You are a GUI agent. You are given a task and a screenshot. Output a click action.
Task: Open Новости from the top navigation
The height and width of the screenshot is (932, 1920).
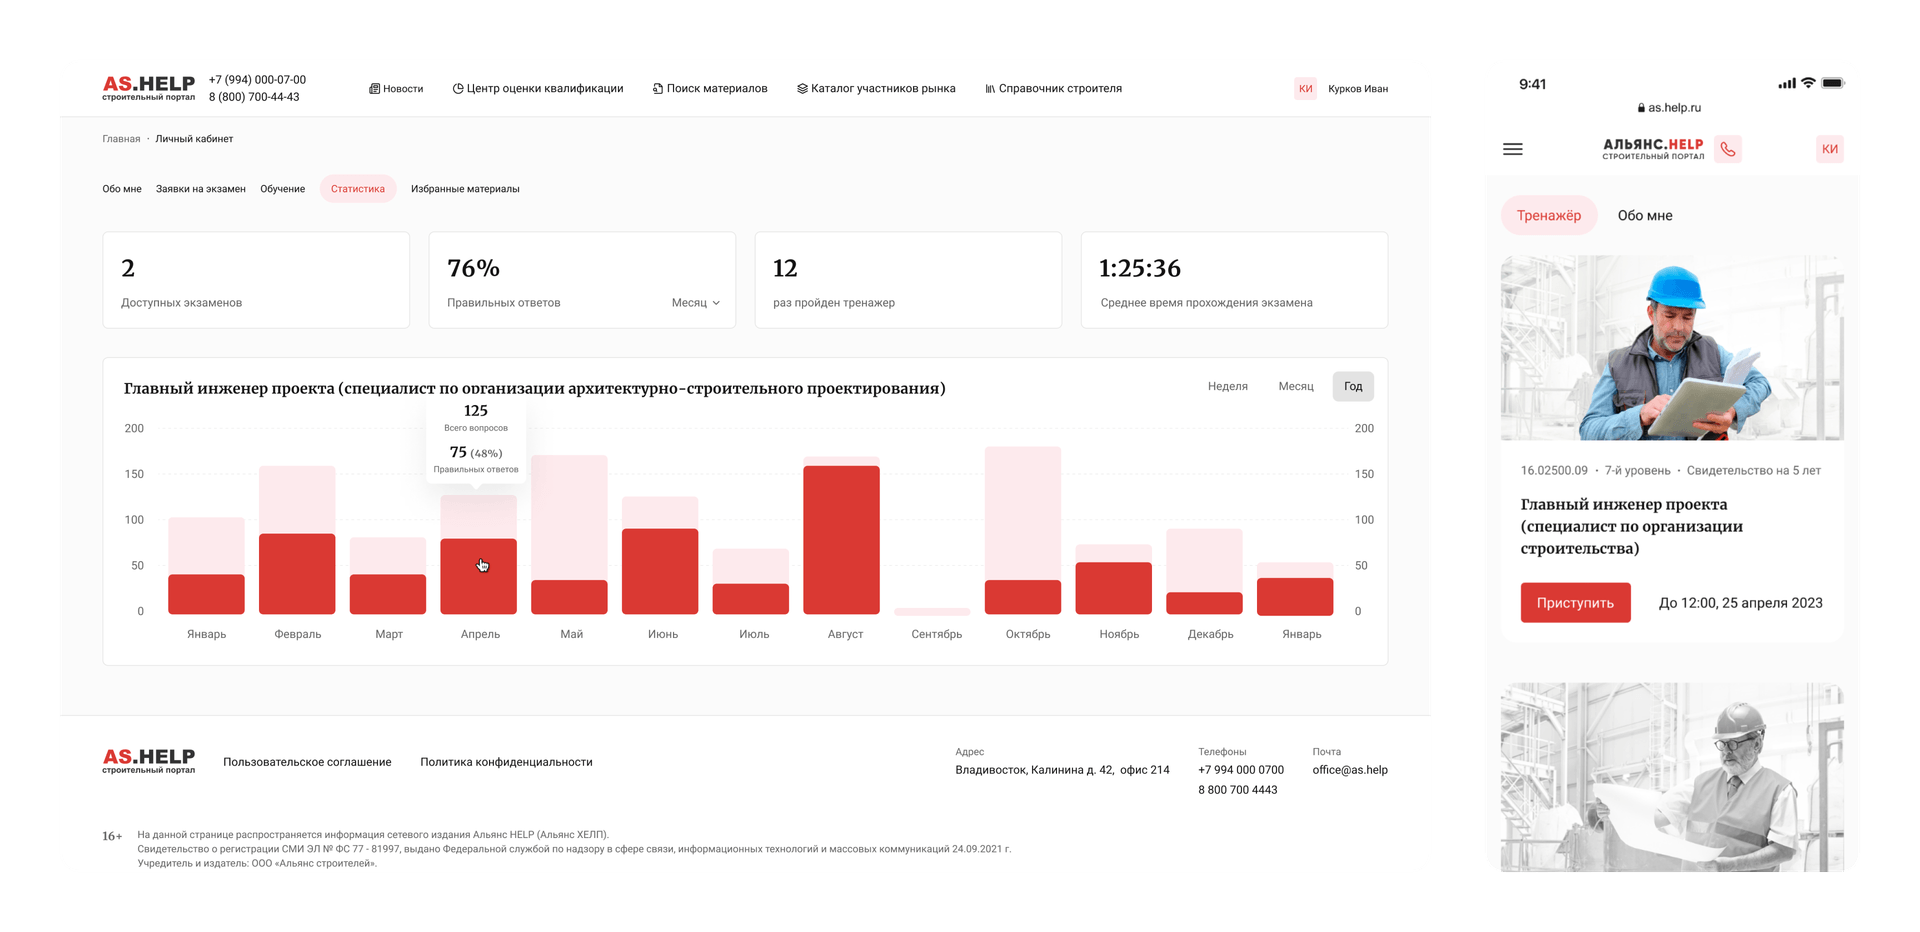click(x=396, y=89)
